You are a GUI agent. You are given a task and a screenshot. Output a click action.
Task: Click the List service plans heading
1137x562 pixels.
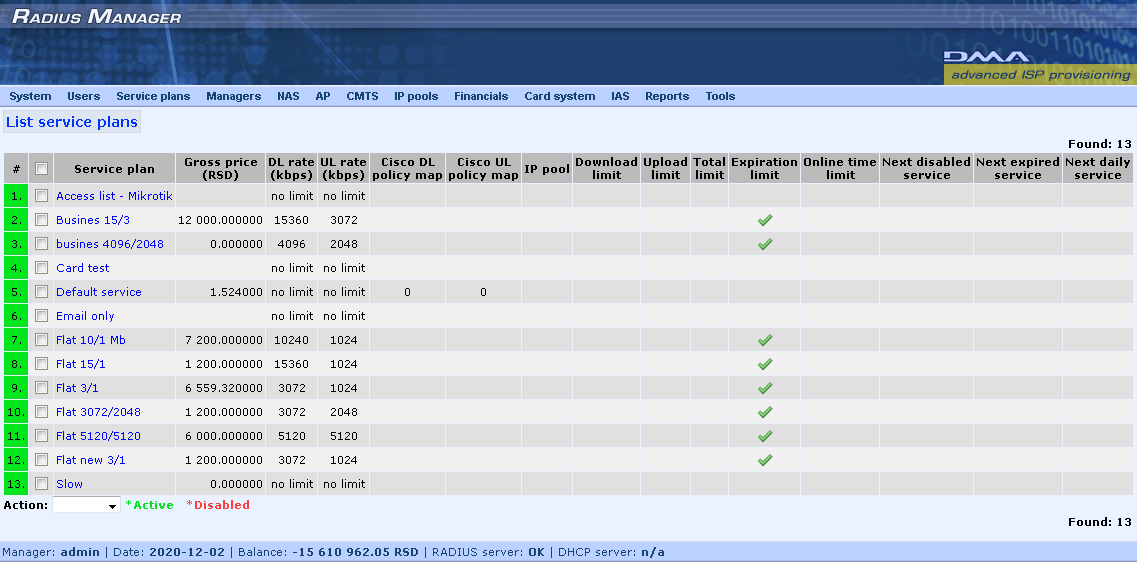(x=72, y=122)
